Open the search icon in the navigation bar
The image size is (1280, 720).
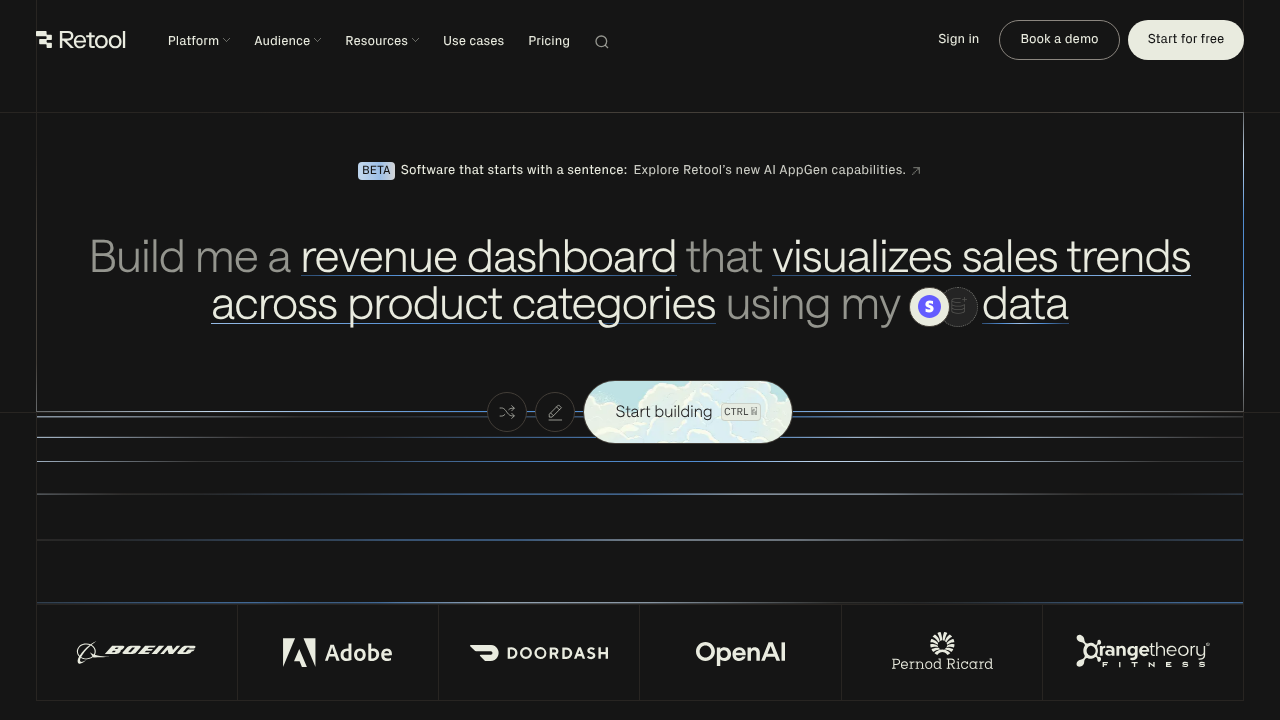click(x=601, y=41)
